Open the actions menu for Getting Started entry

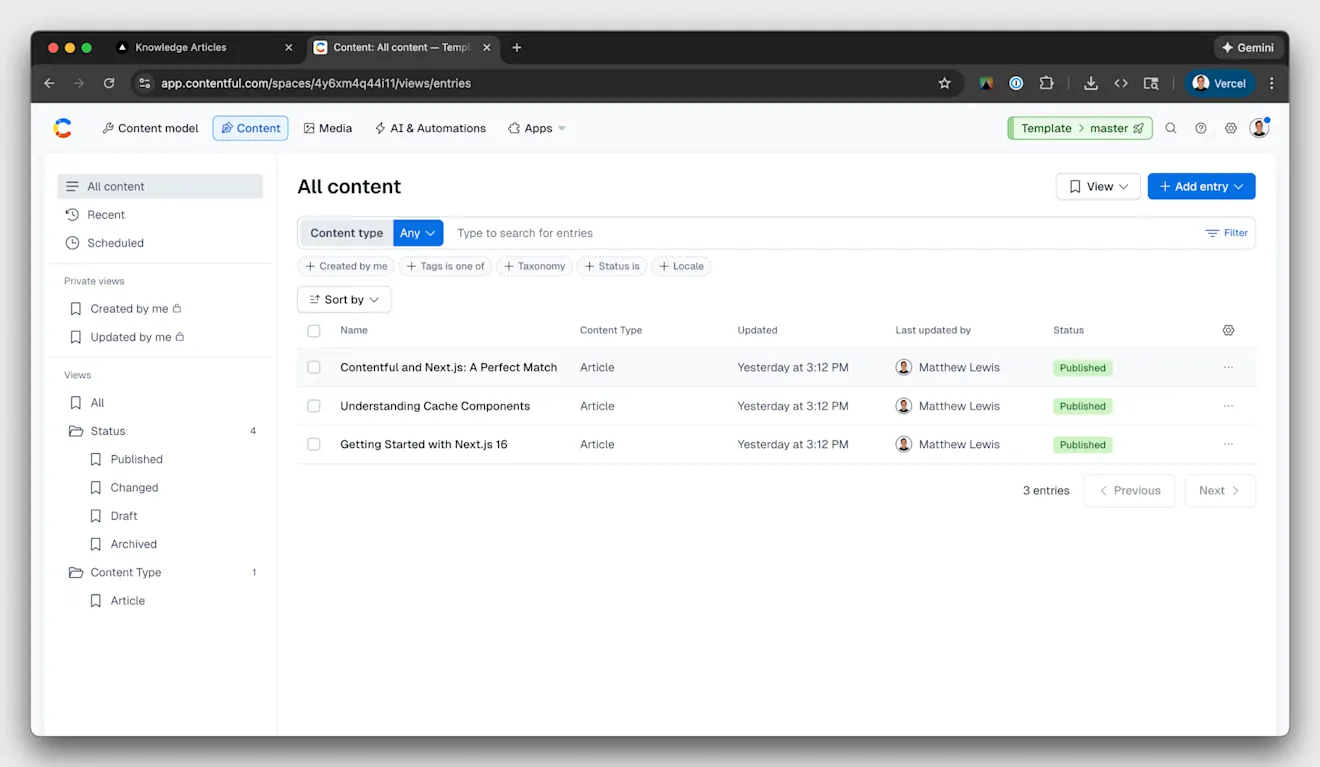[1228, 444]
